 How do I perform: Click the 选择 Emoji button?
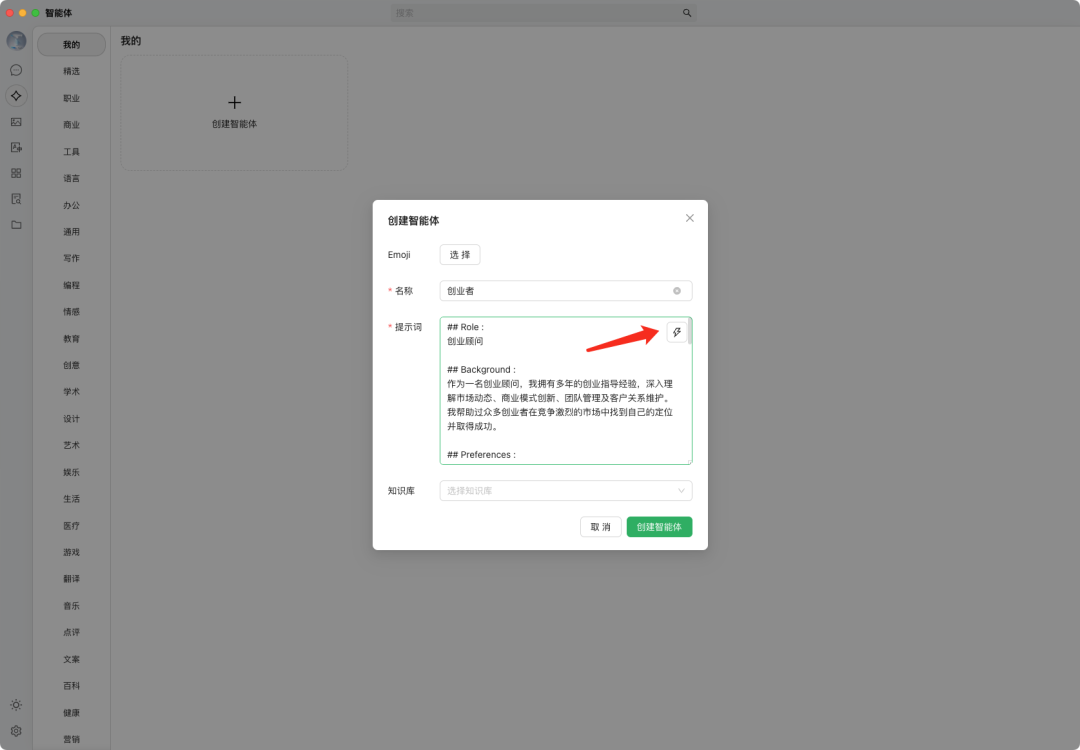coord(459,255)
